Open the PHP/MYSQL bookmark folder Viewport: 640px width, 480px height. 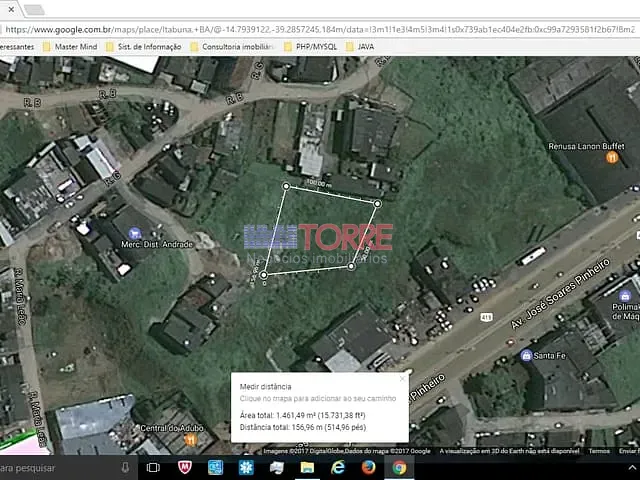coord(311,47)
